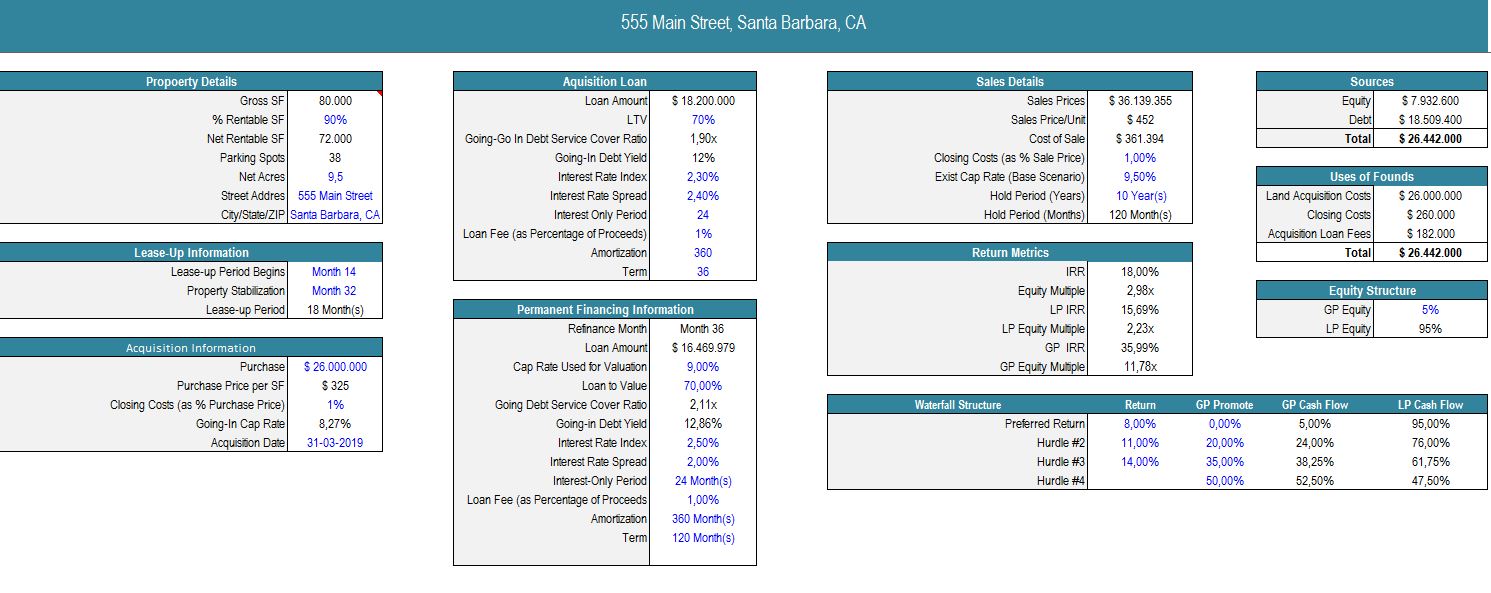Click the Gross SF value cell showing 80.000

[x=335, y=101]
